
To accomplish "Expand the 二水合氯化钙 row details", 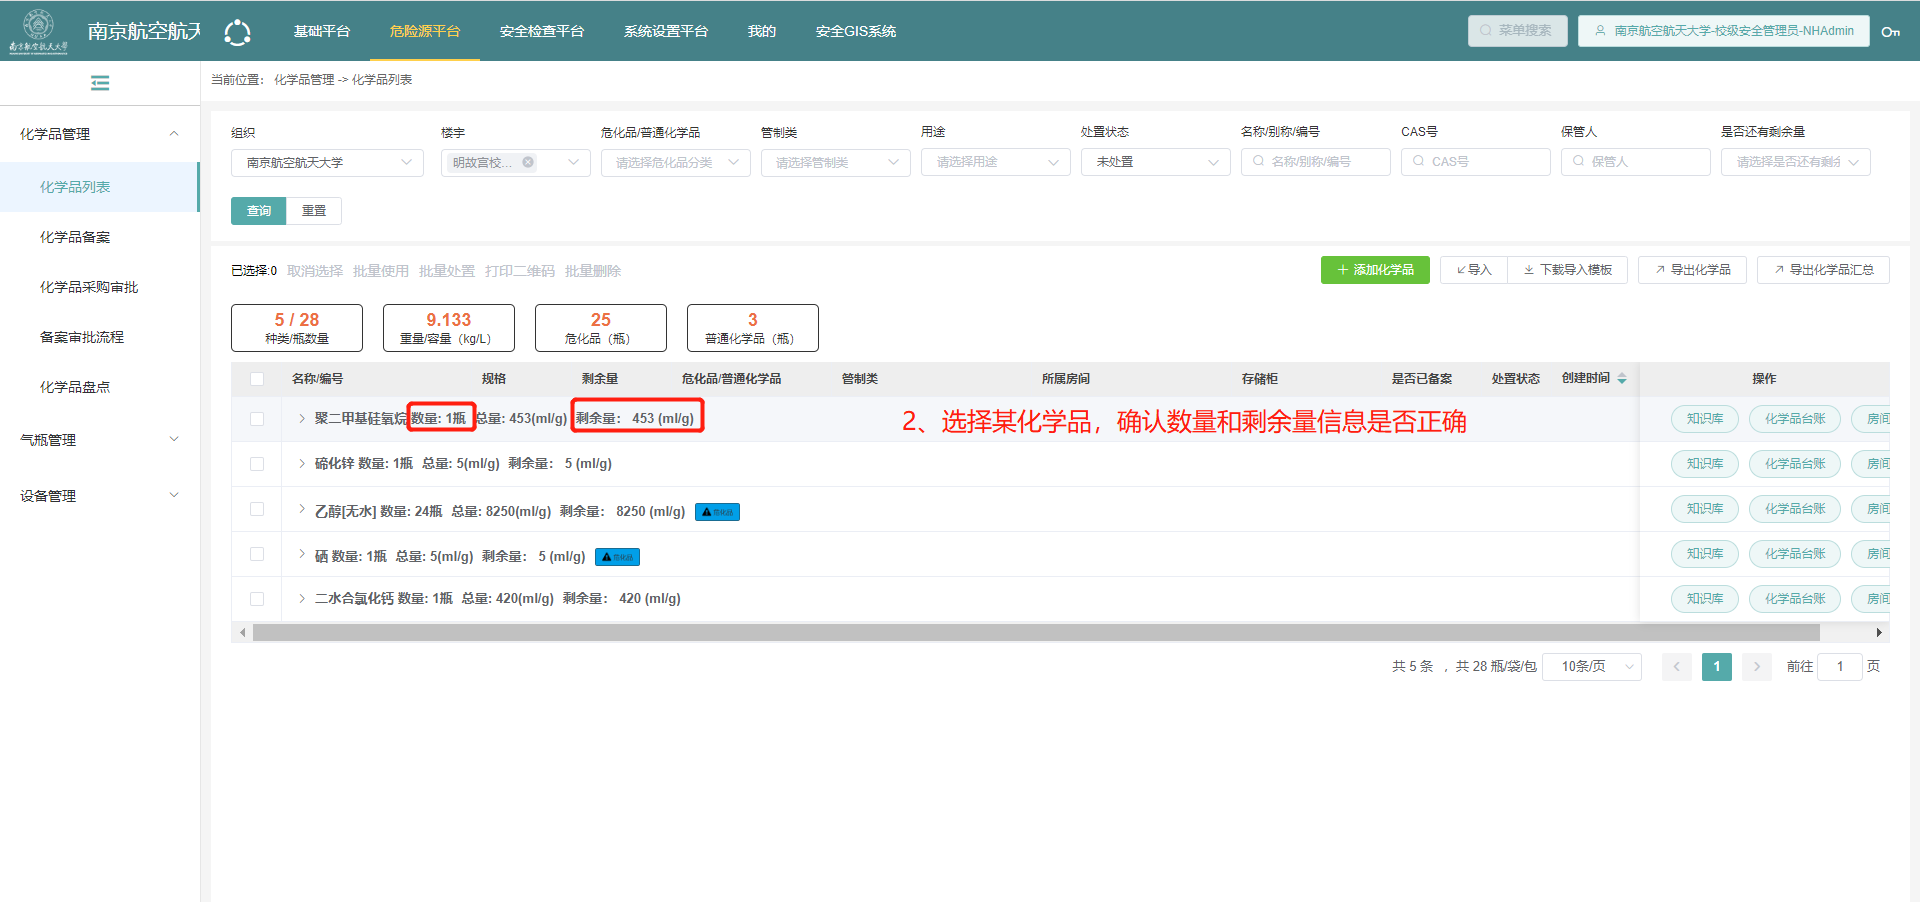I will coord(302,599).
